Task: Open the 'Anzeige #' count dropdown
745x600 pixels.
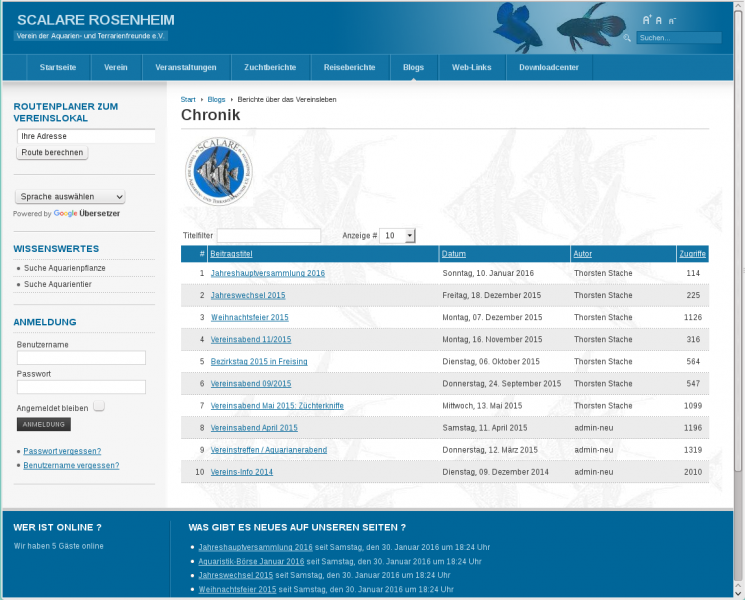Action: pyautogui.click(x=398, y=236)
